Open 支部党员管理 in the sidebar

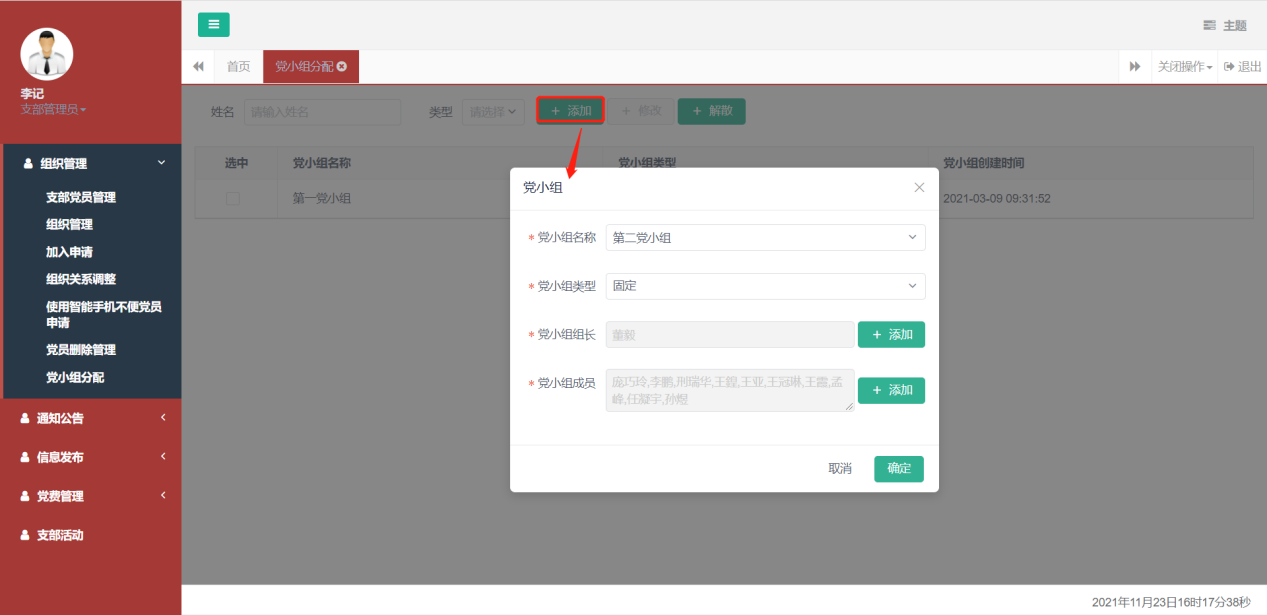point(81,198)
